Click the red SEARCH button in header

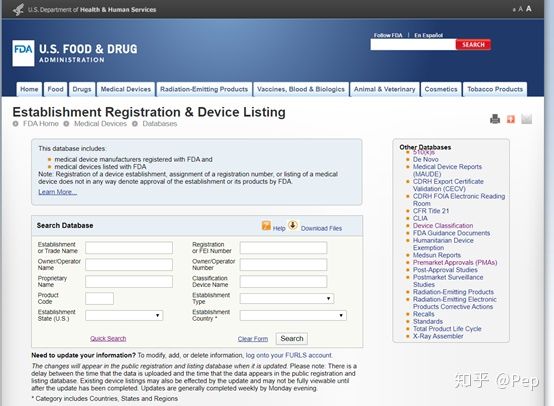[x=473, y=45]
